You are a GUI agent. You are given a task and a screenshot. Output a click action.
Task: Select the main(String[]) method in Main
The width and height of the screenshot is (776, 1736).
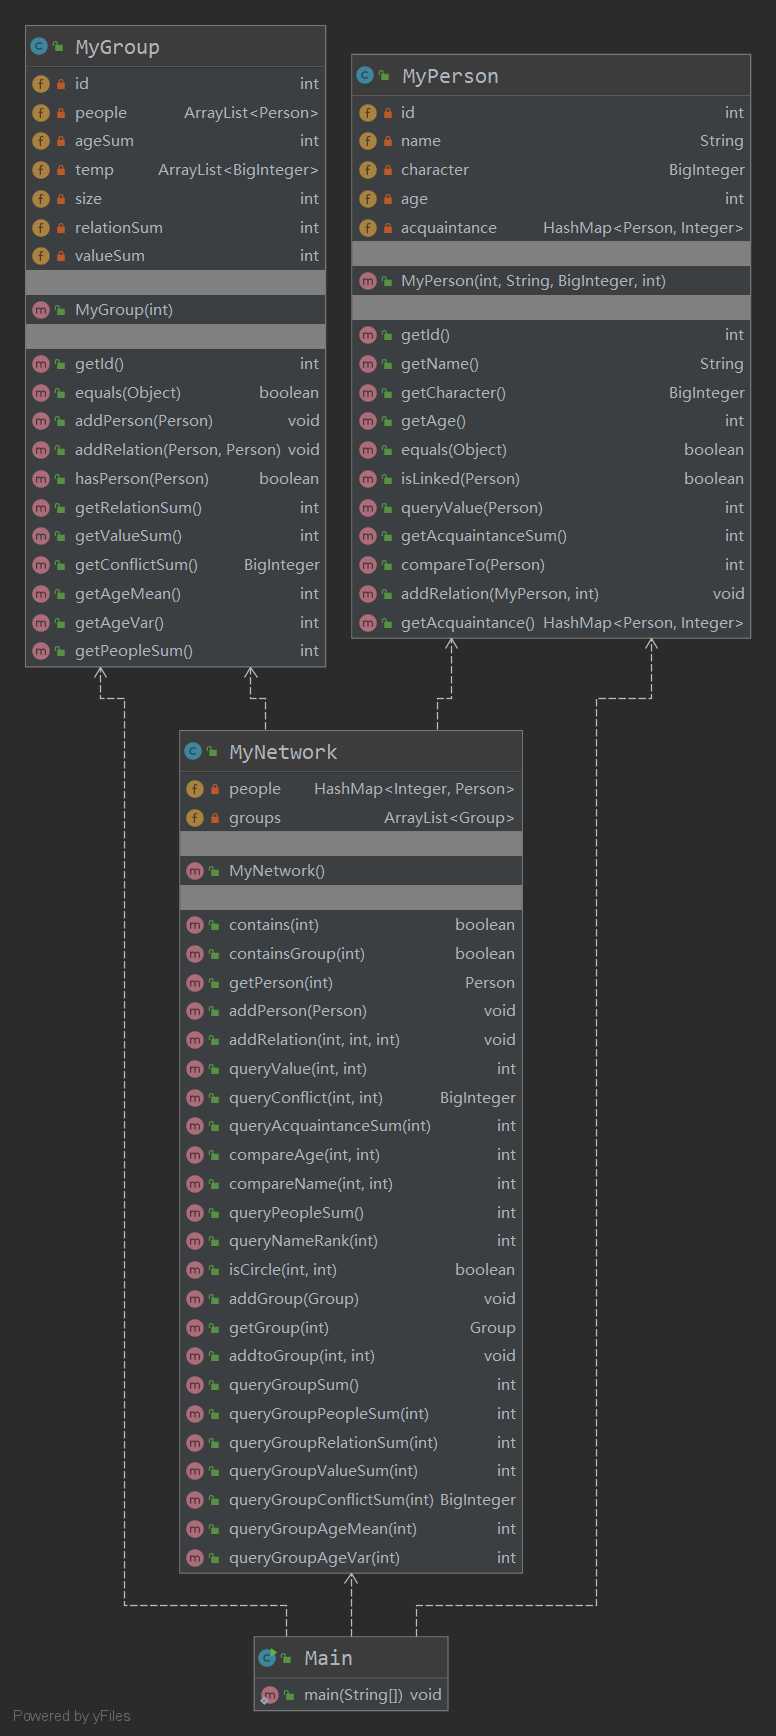point(351,1695)
